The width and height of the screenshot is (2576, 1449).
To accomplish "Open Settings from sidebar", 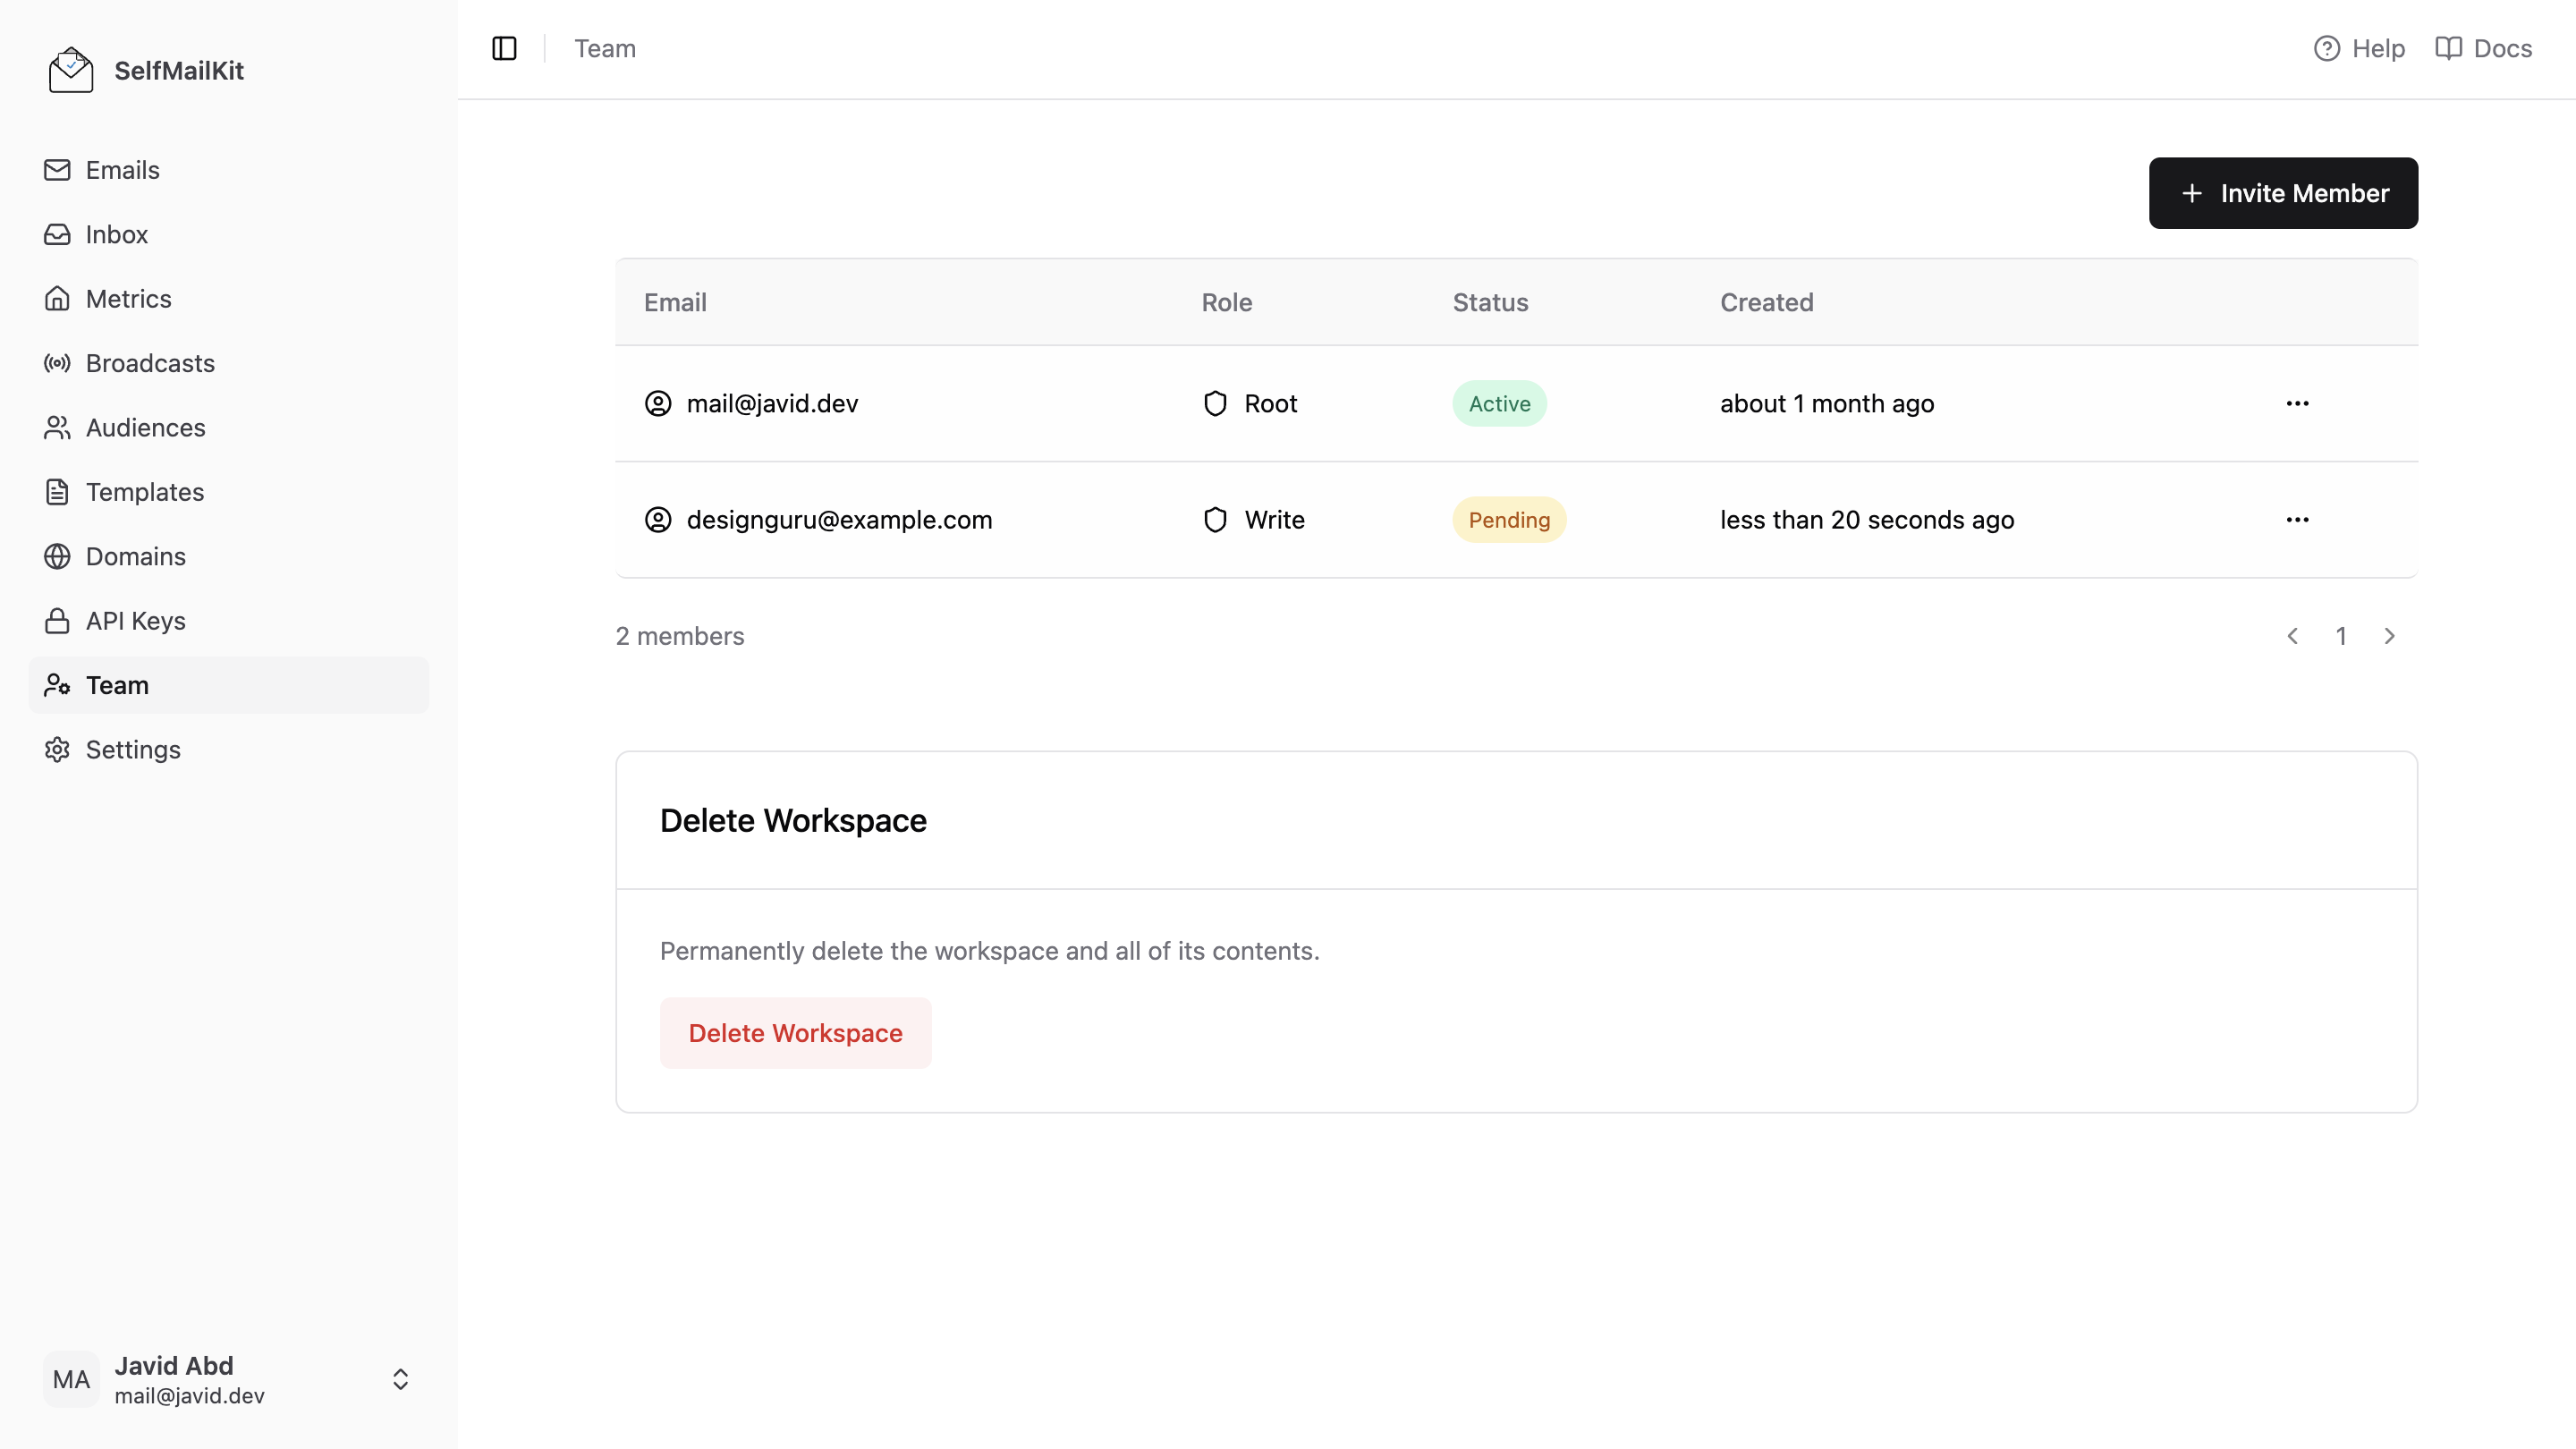I will (x=229, y=750).
